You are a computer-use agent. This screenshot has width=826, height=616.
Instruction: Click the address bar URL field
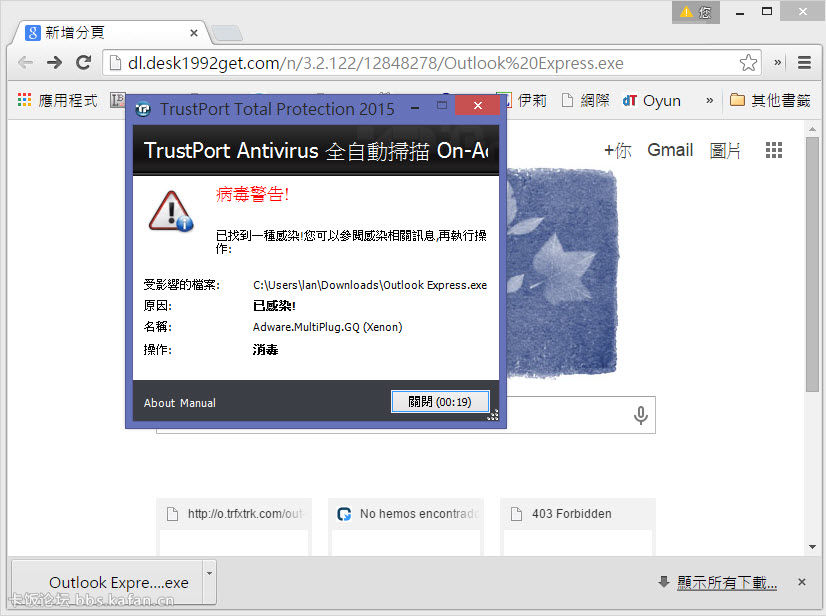click(420, 63)
